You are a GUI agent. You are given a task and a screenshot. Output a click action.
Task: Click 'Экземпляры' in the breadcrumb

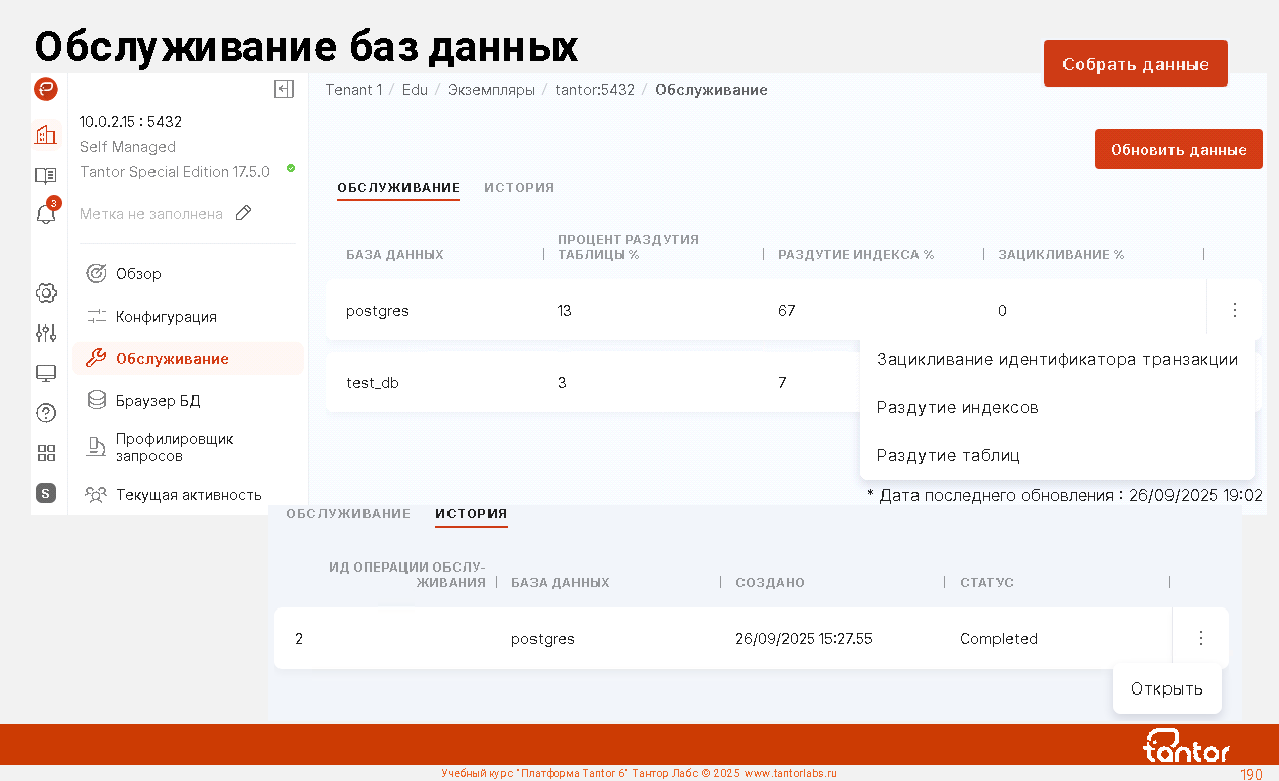[490, 90]
